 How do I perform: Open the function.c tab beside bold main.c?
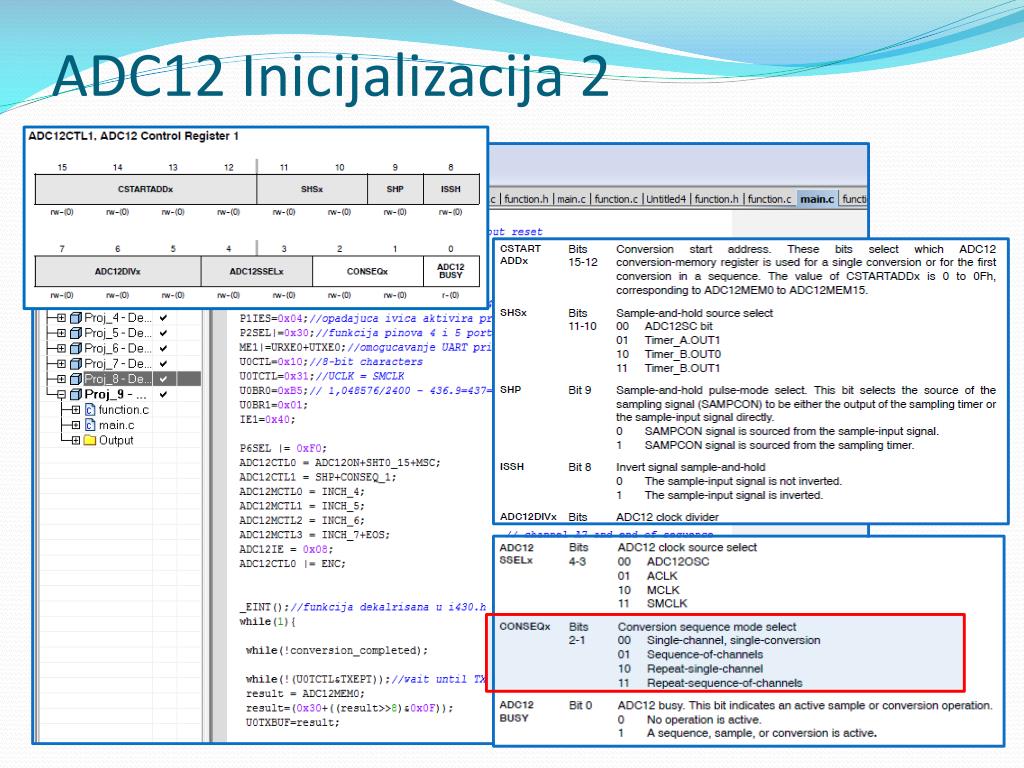coord(769,199)
